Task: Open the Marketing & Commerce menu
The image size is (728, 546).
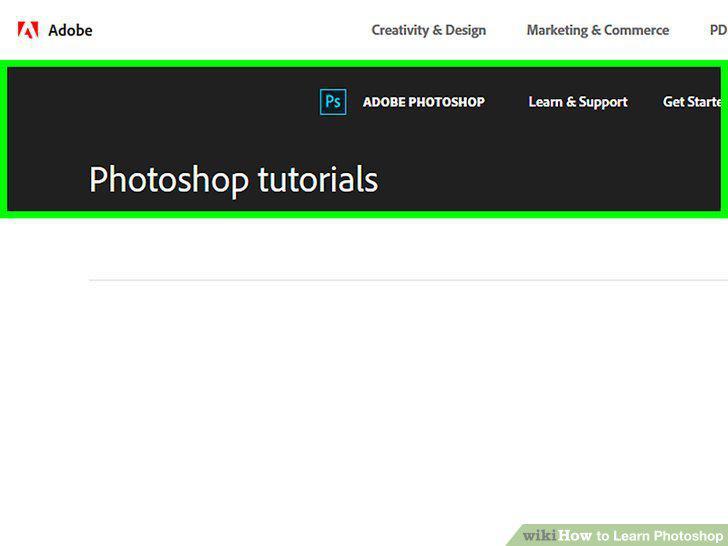Action: click(598, 30)
